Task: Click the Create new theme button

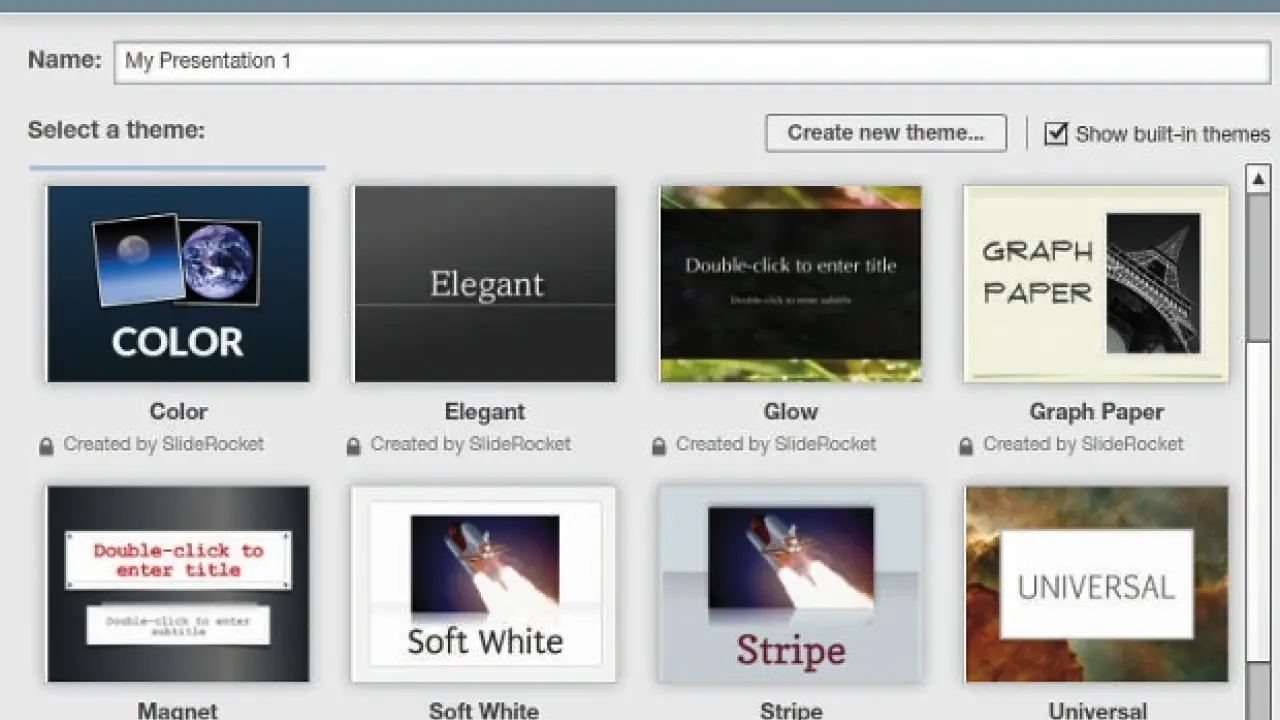Action: 886,133
